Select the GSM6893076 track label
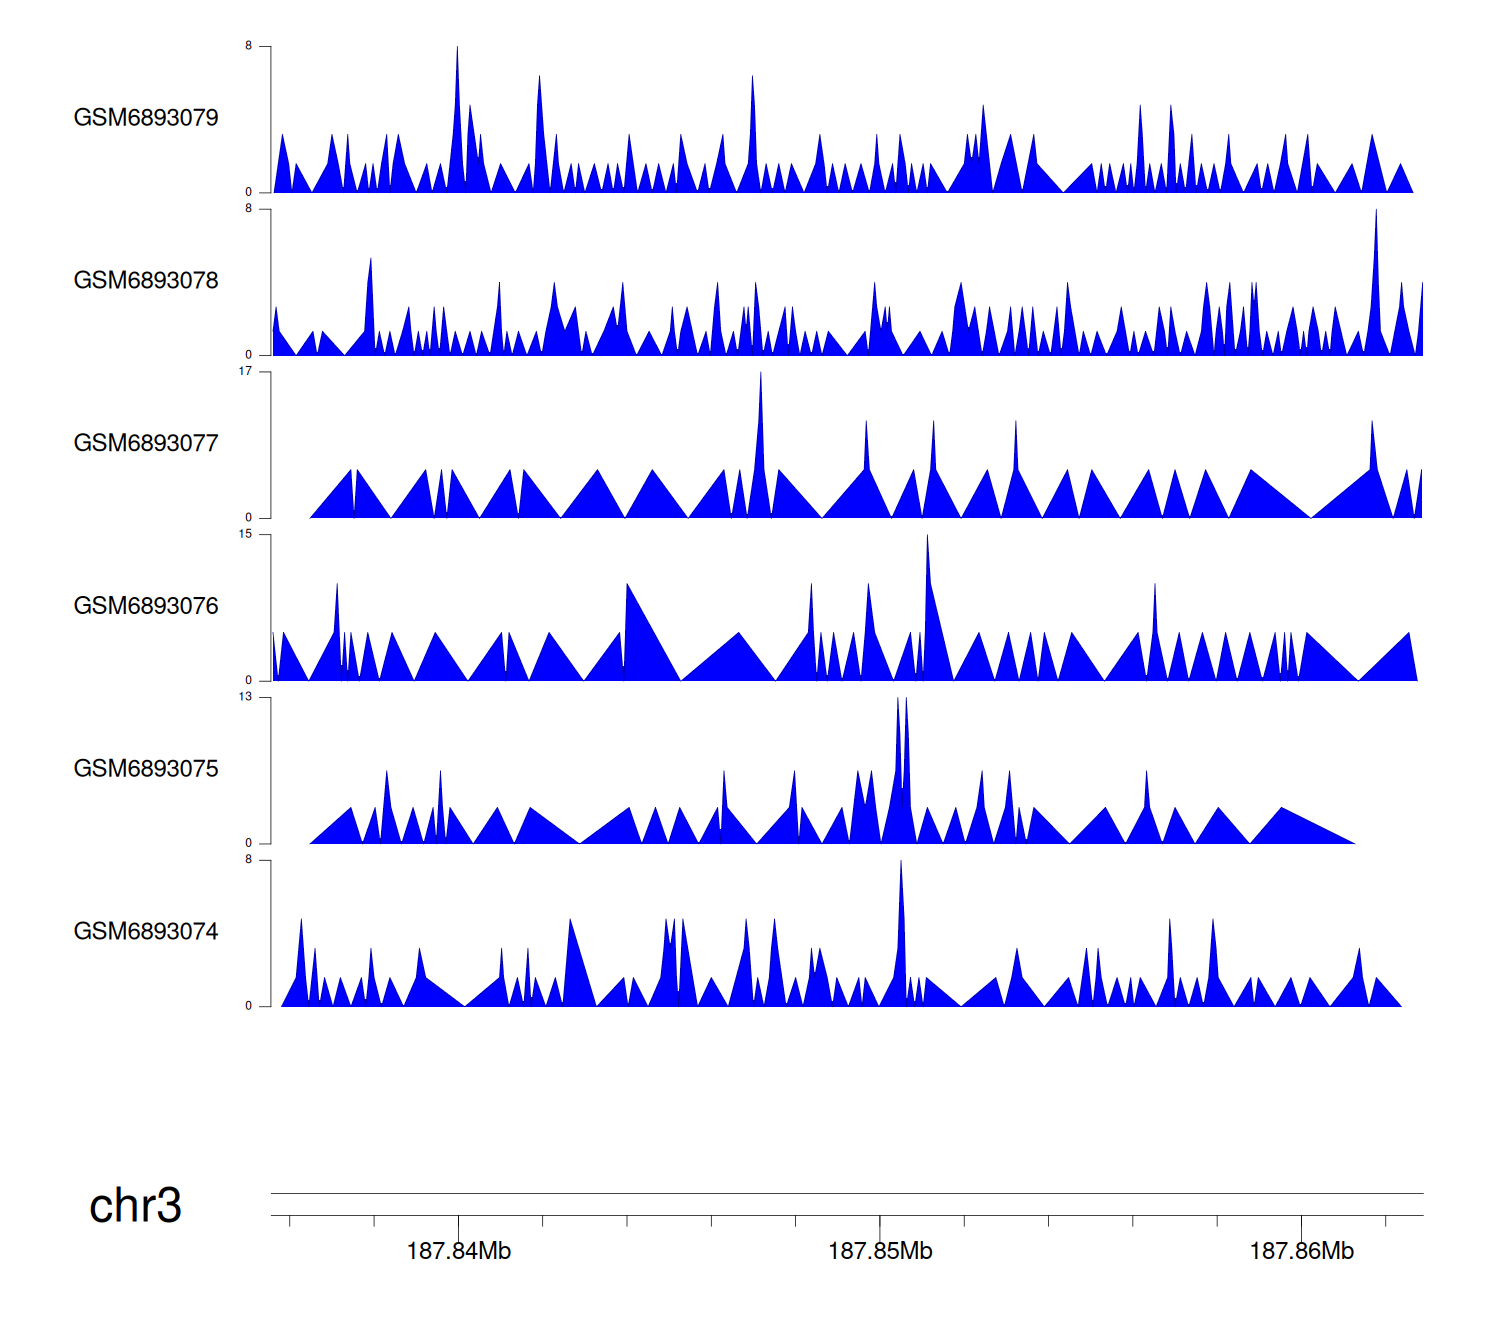The width and height of the screenshot is (1500, 1320). [146, 606]
